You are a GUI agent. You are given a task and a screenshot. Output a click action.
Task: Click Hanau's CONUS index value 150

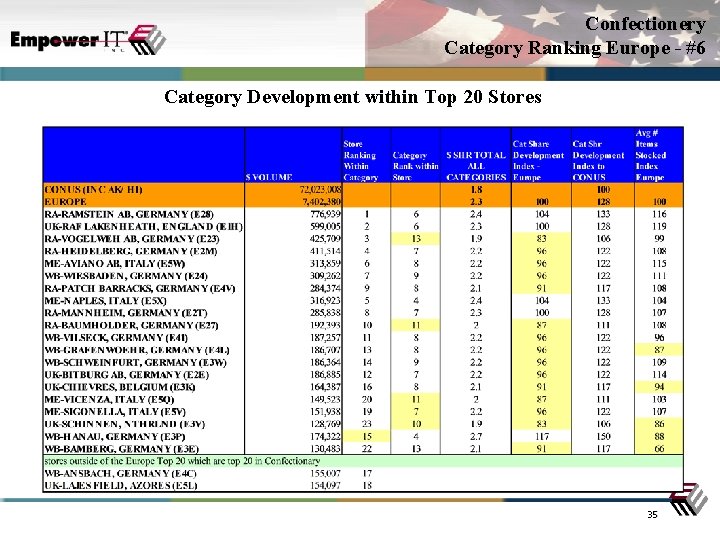pyautogui.click(x=603, y=437)
